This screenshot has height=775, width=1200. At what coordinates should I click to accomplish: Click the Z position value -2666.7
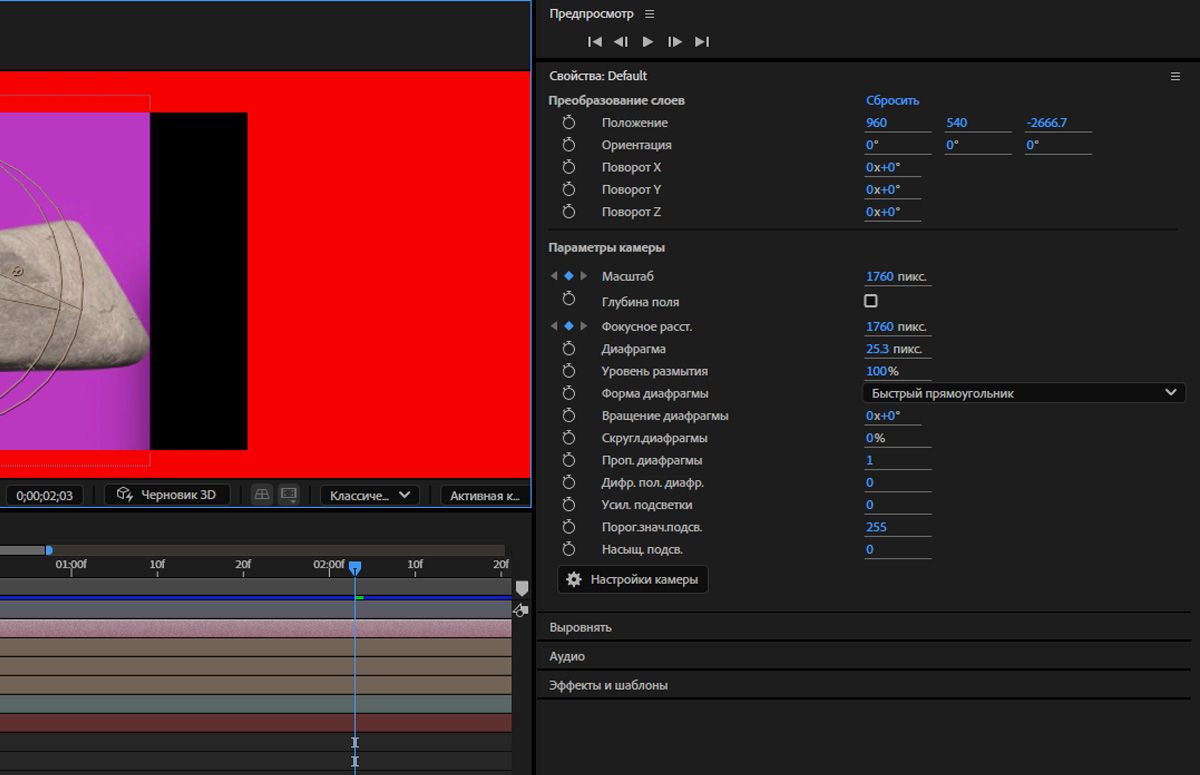pyautogui.click(x=1046, y=123)
